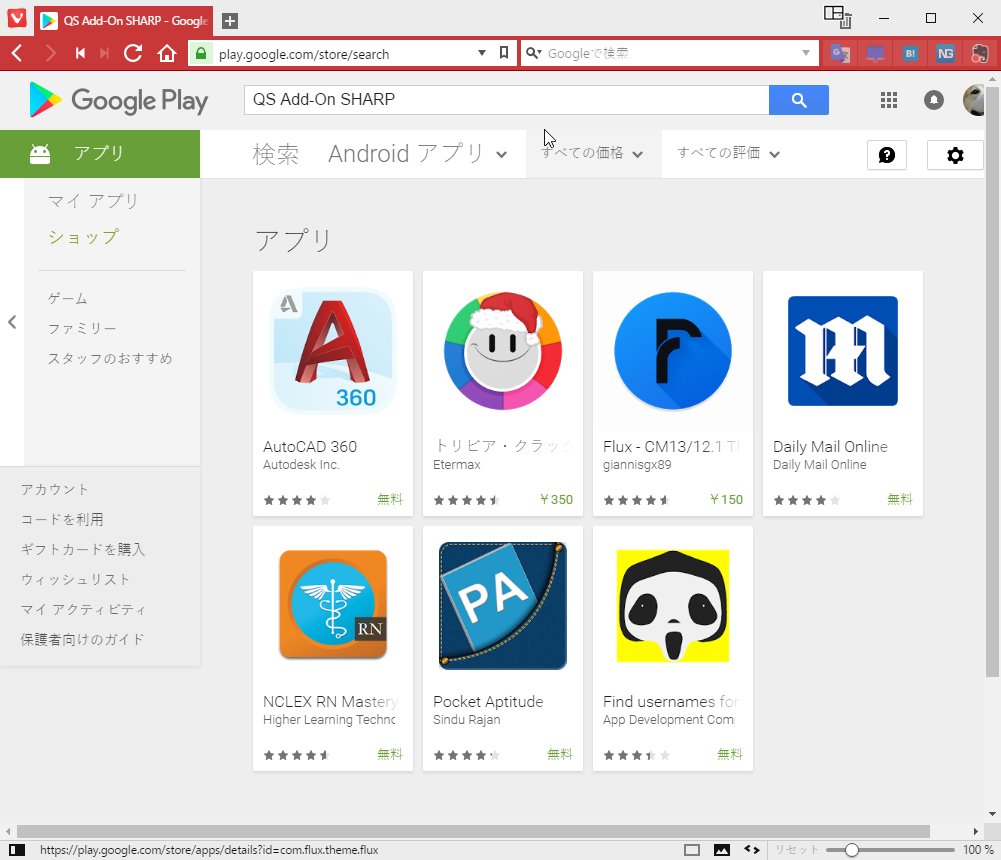The height and width of the screenshot is (860, 1001).
Task: Click the Google Play logo
Action: (x=119, y=100)
